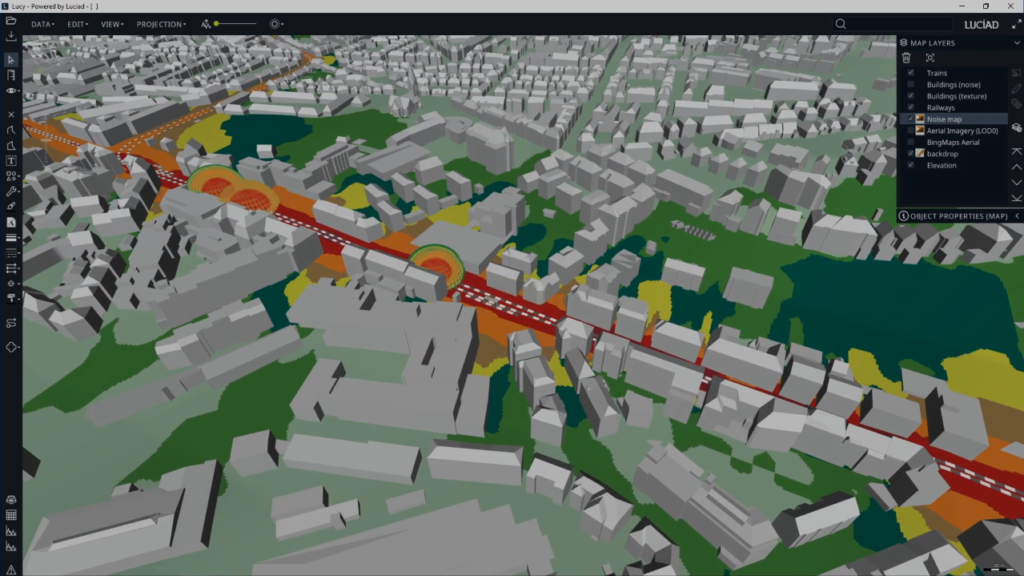Collapse the MAP LAYERS panel with its chevron
This screenshot has width=1024, height=576.
click(x=1016, y=42)
